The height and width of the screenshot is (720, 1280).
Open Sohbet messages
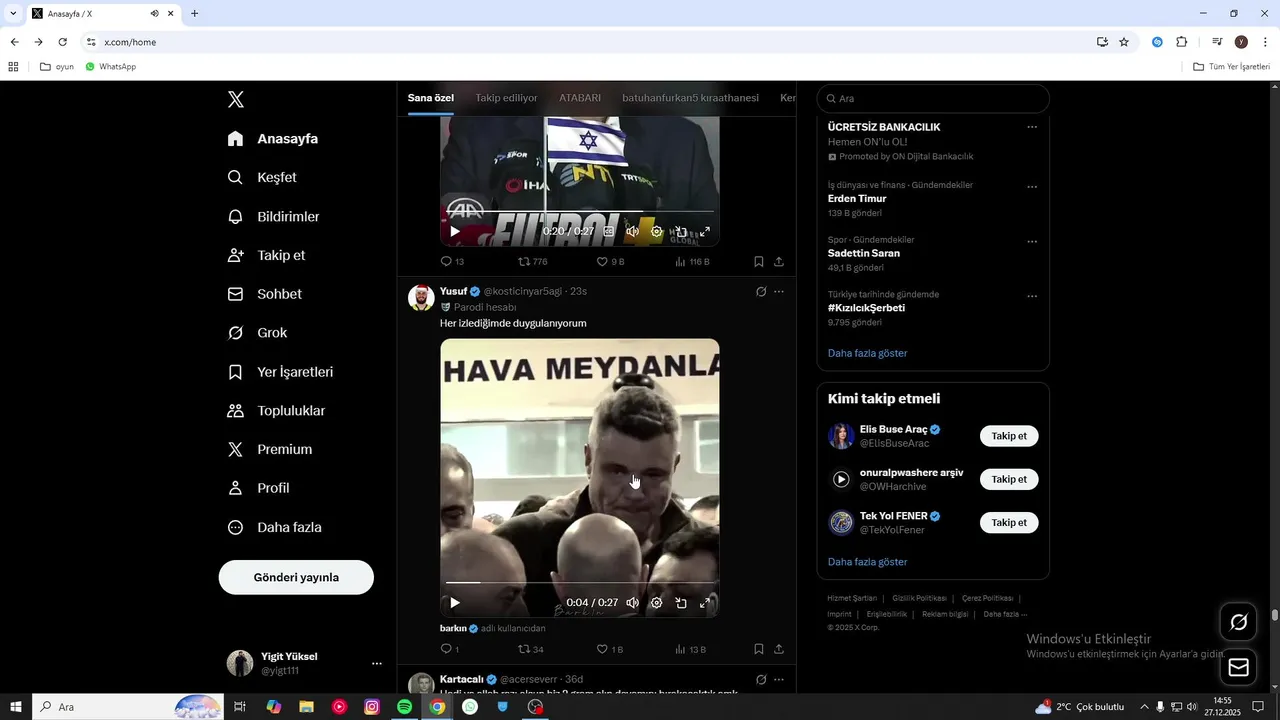click(264, 294)
